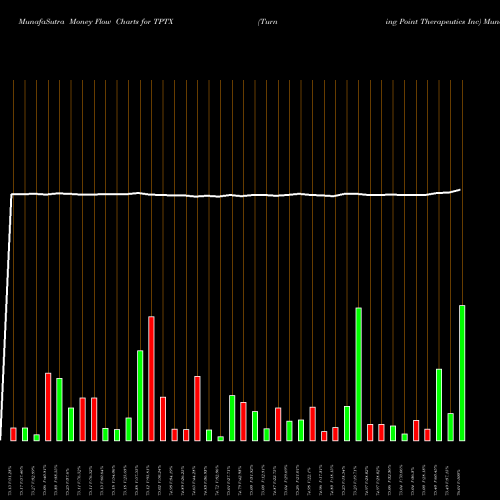This screenshot has width=500, height=500.
Task: Click the 'MunafaSutra Money Flow Charts for TPTX' title
Action: click(96, 22)
